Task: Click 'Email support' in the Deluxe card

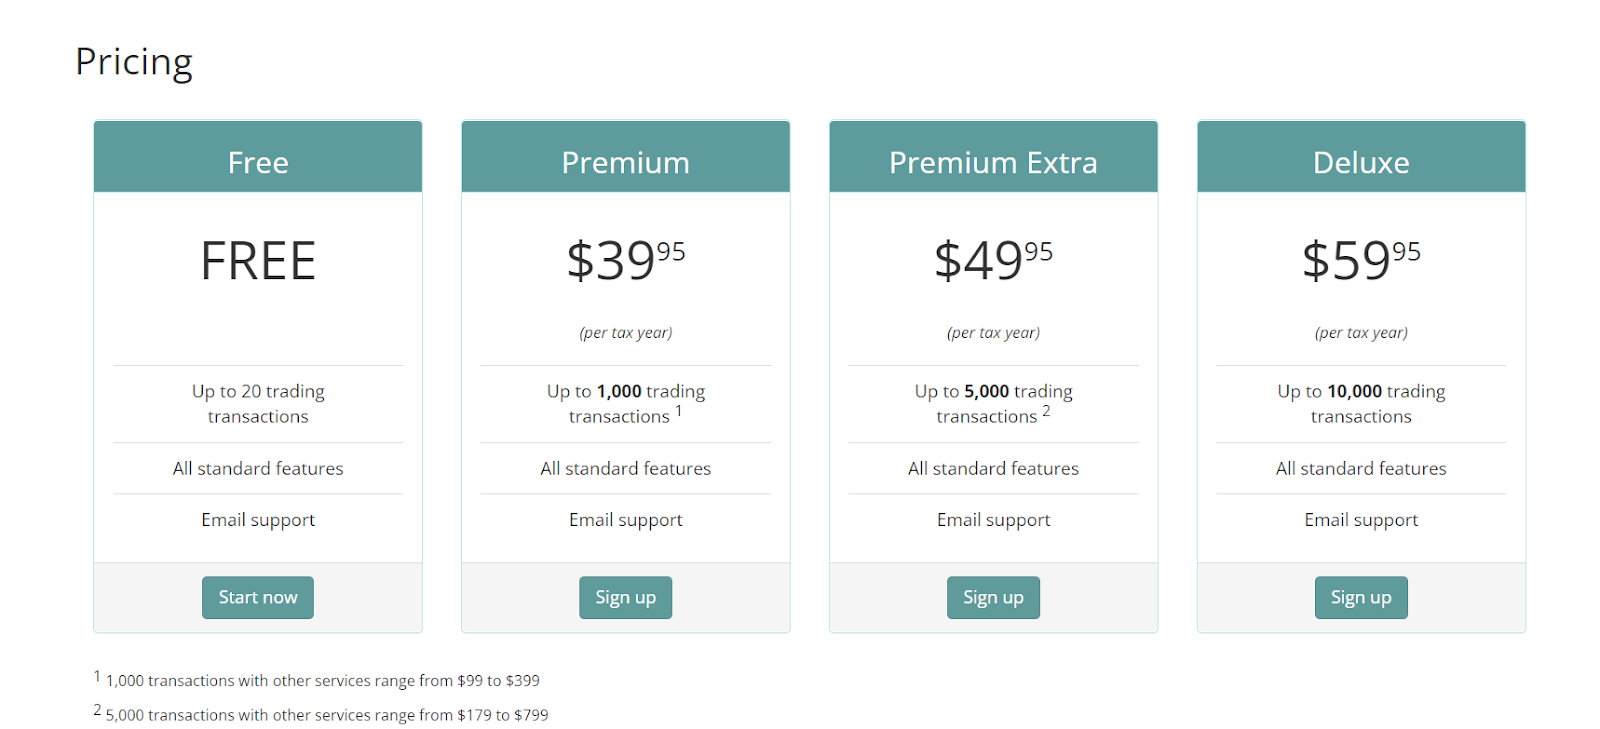Action: [x=1361, y=520]
